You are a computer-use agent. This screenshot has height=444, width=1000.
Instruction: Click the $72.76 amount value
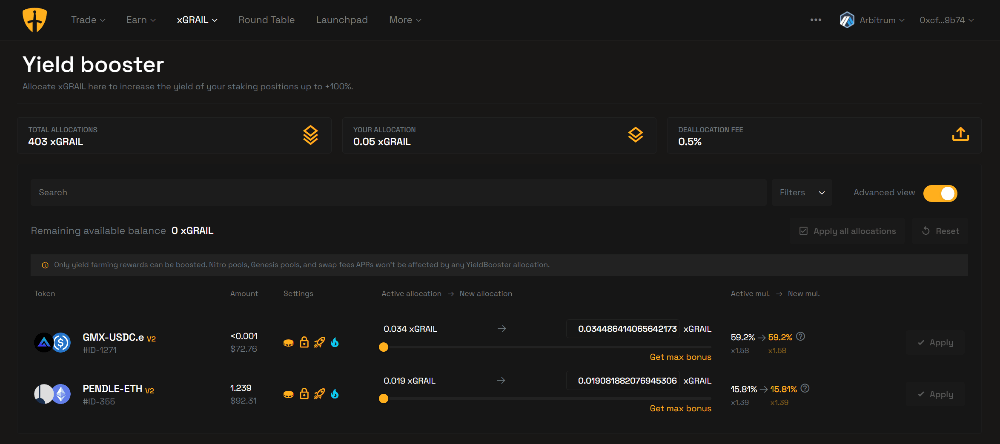(244, 349)
